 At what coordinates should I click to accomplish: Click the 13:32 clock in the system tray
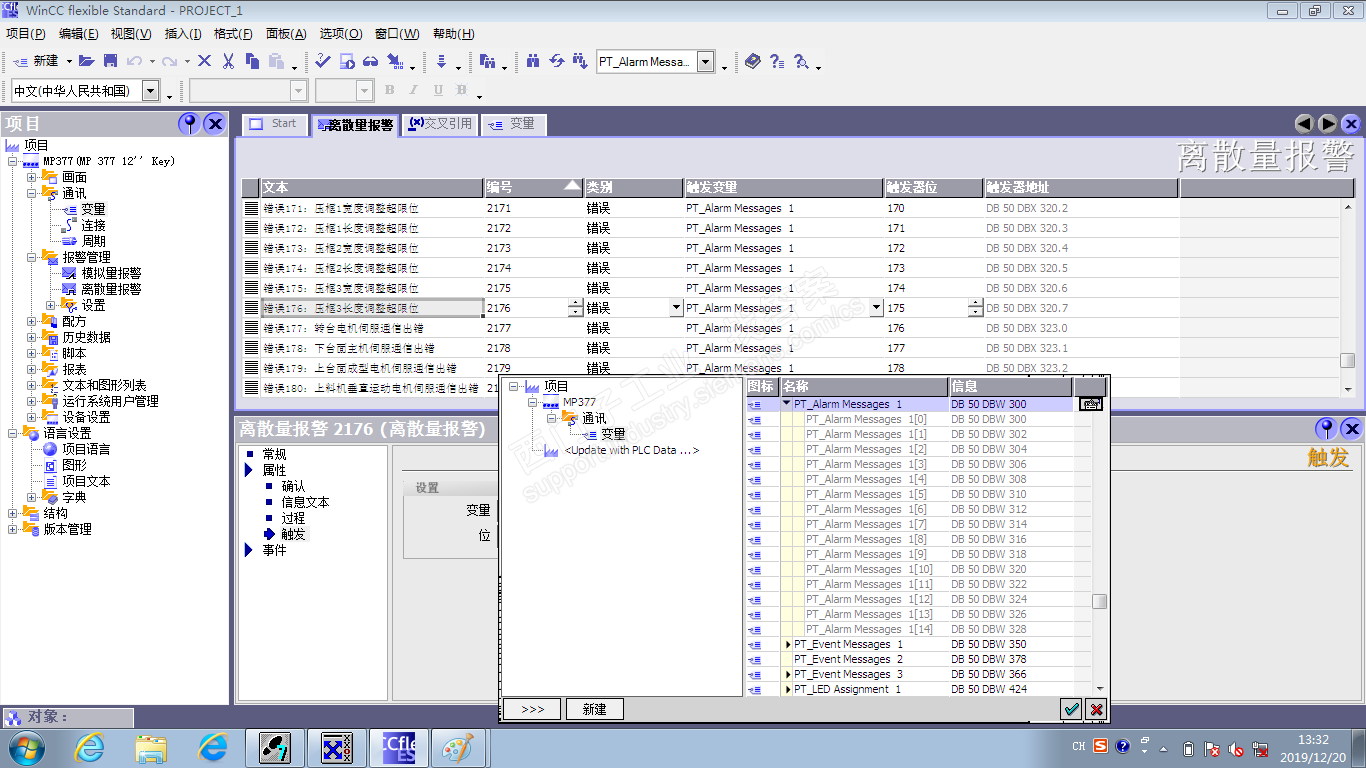(x=1314, y=740)
